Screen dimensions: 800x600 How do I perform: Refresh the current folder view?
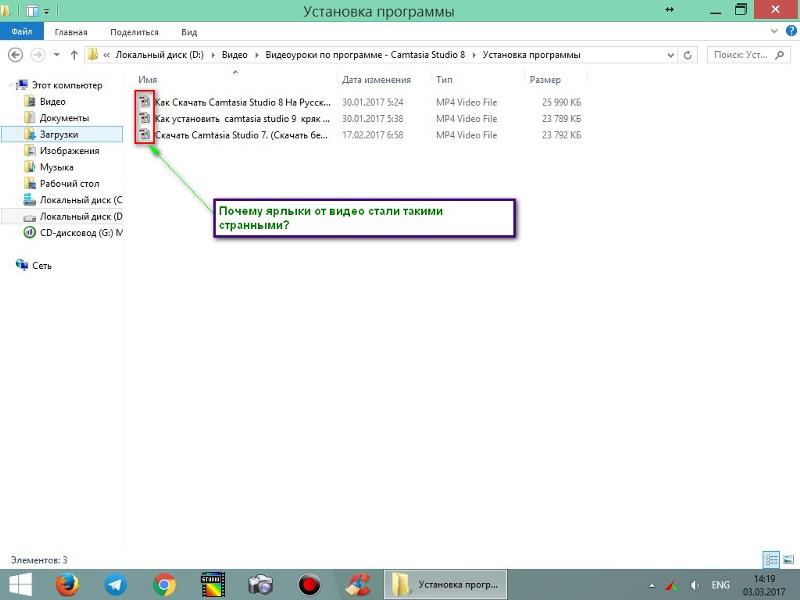pyautogui.click(x=688, y=55)
